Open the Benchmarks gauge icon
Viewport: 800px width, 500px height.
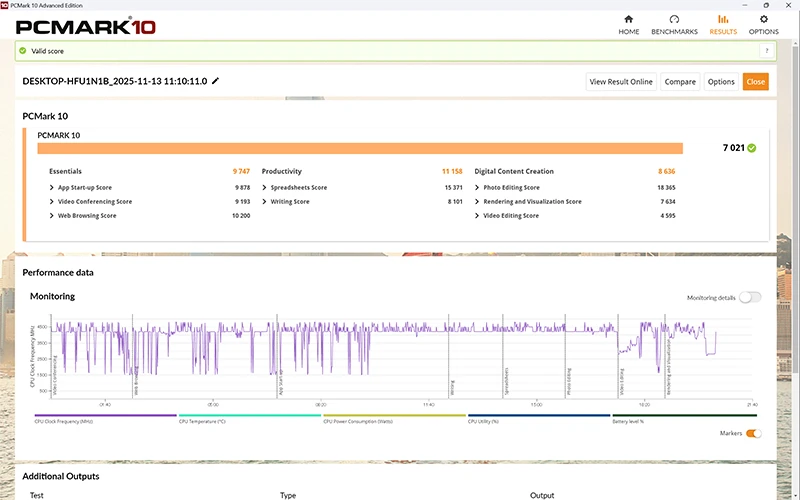[x=674, y=19]
